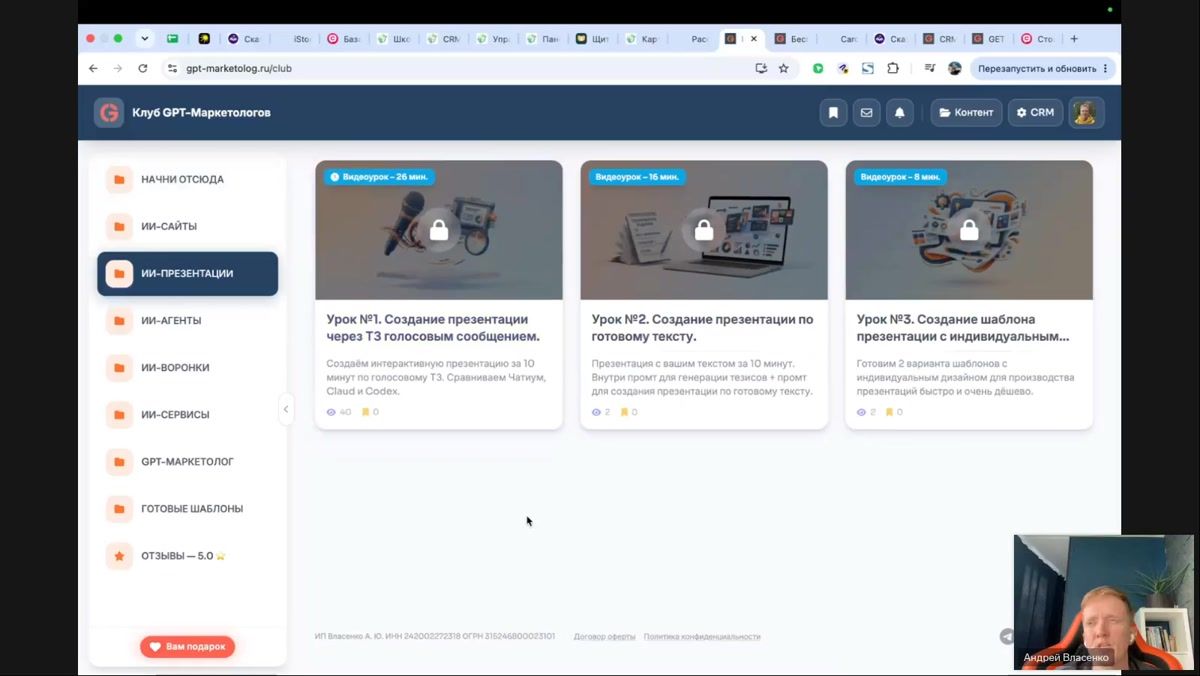Click the lock icon on the Урок №3 thumbnail
Viewport: 1200px width, 676px height.
[x=969, y=230]
